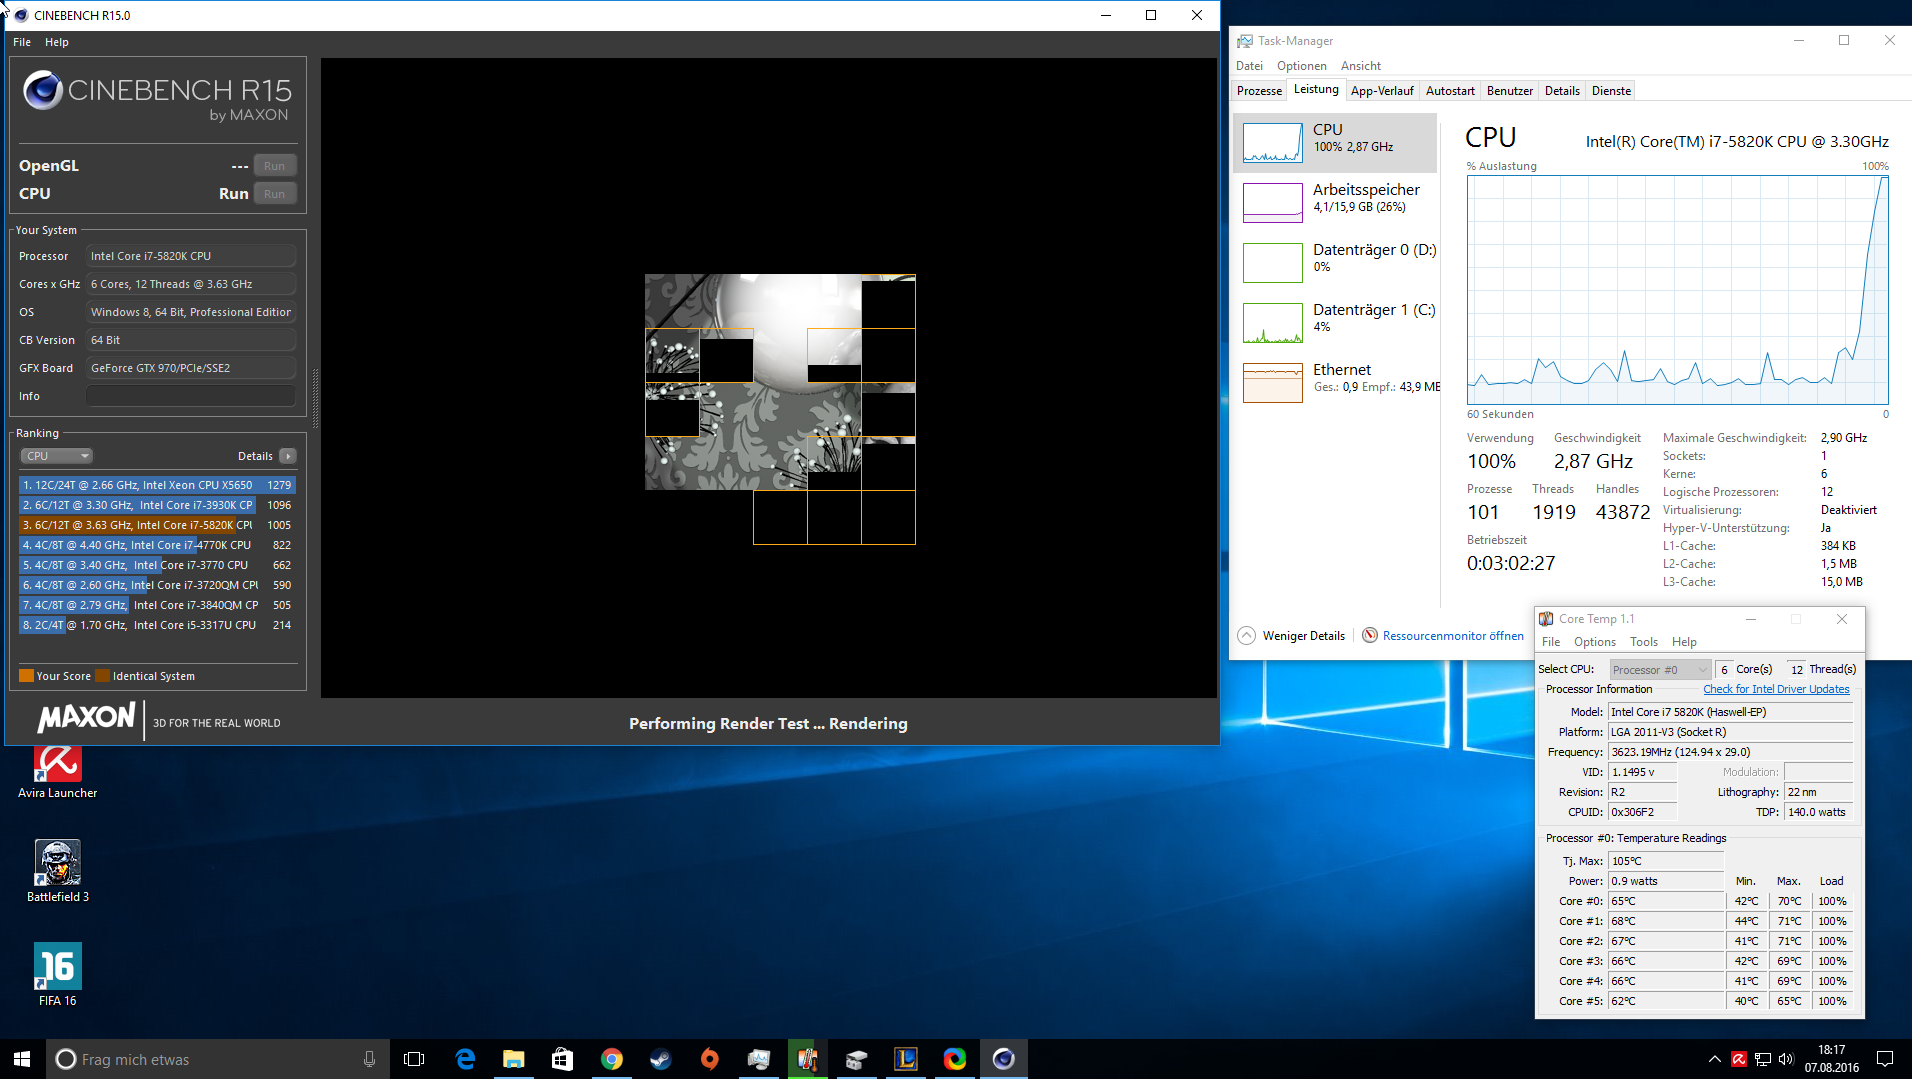Select the Battlefield 3 desktop shortcut
This screenshot has height=1079, width=1912.
[58, 872]
